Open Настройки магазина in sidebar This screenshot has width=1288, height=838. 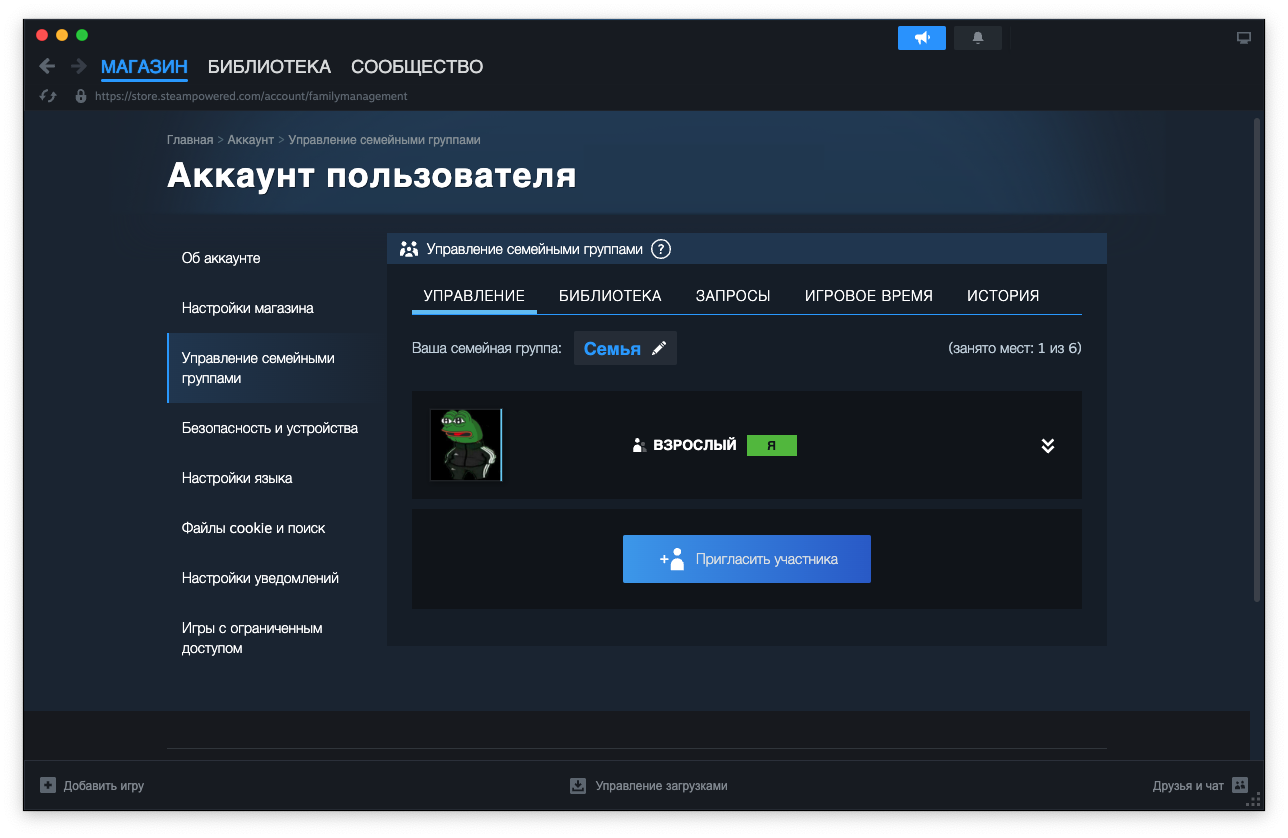[248, 308]
